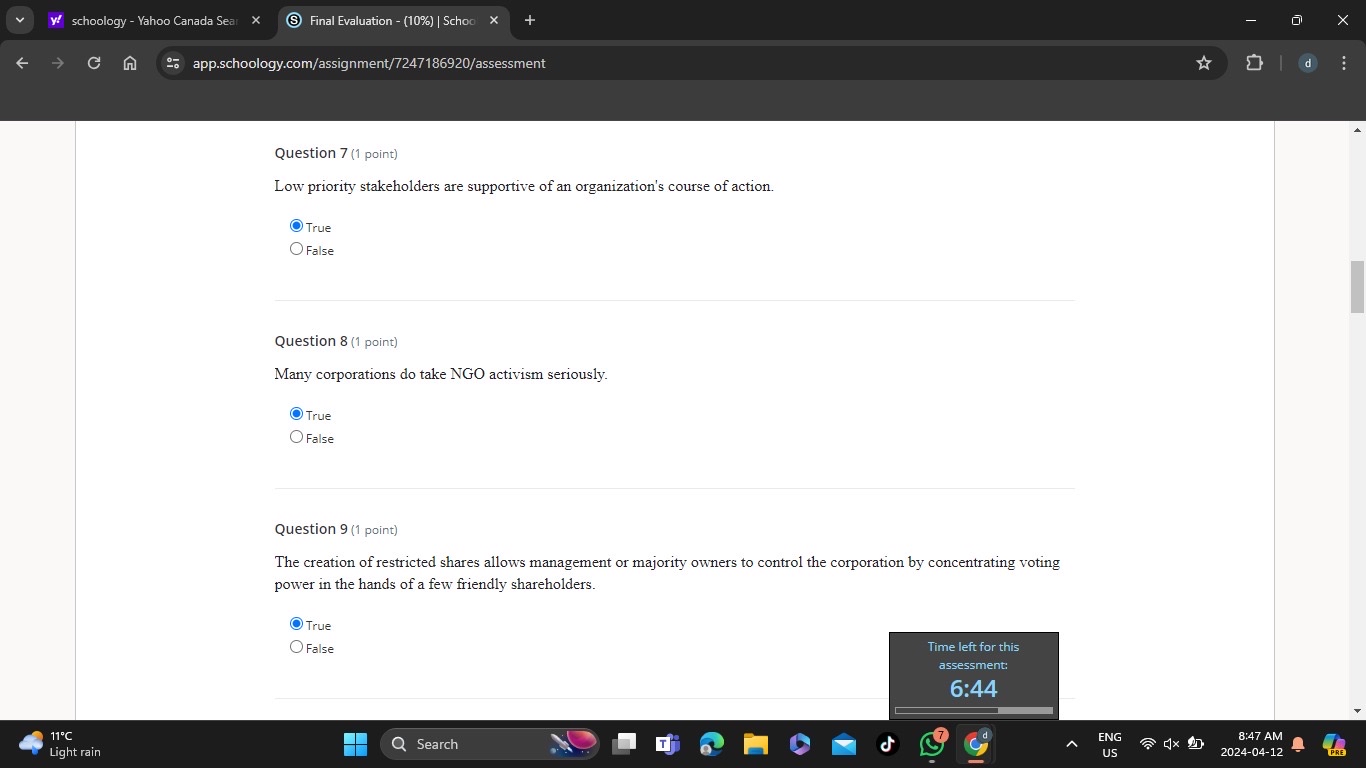
Task: Click the taskbar Search box
Action: pyautogui.click(x=490, y=744)
